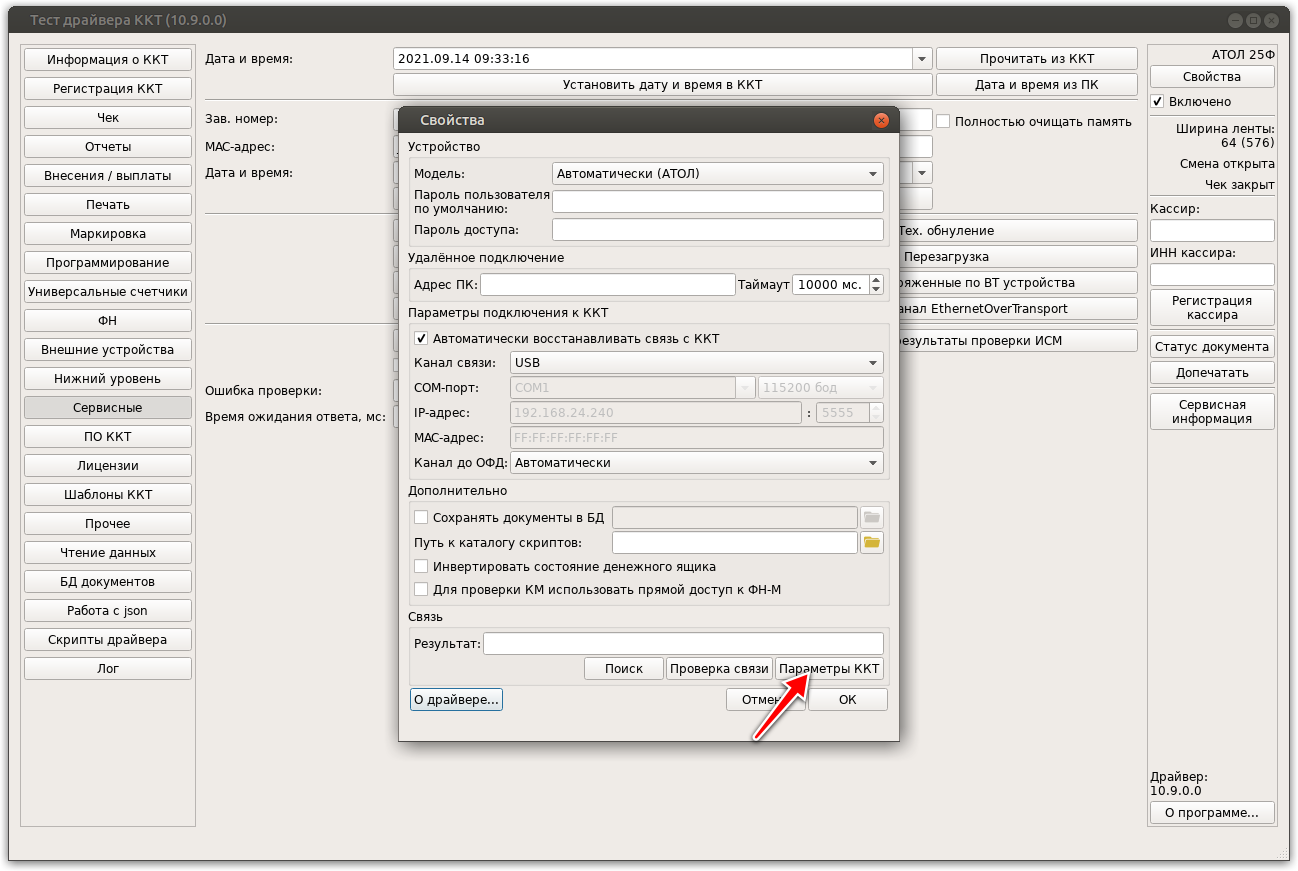Toggle Полностью очищать память checkbox
This screenshot has width=1298, height=871.
point(943,121)
